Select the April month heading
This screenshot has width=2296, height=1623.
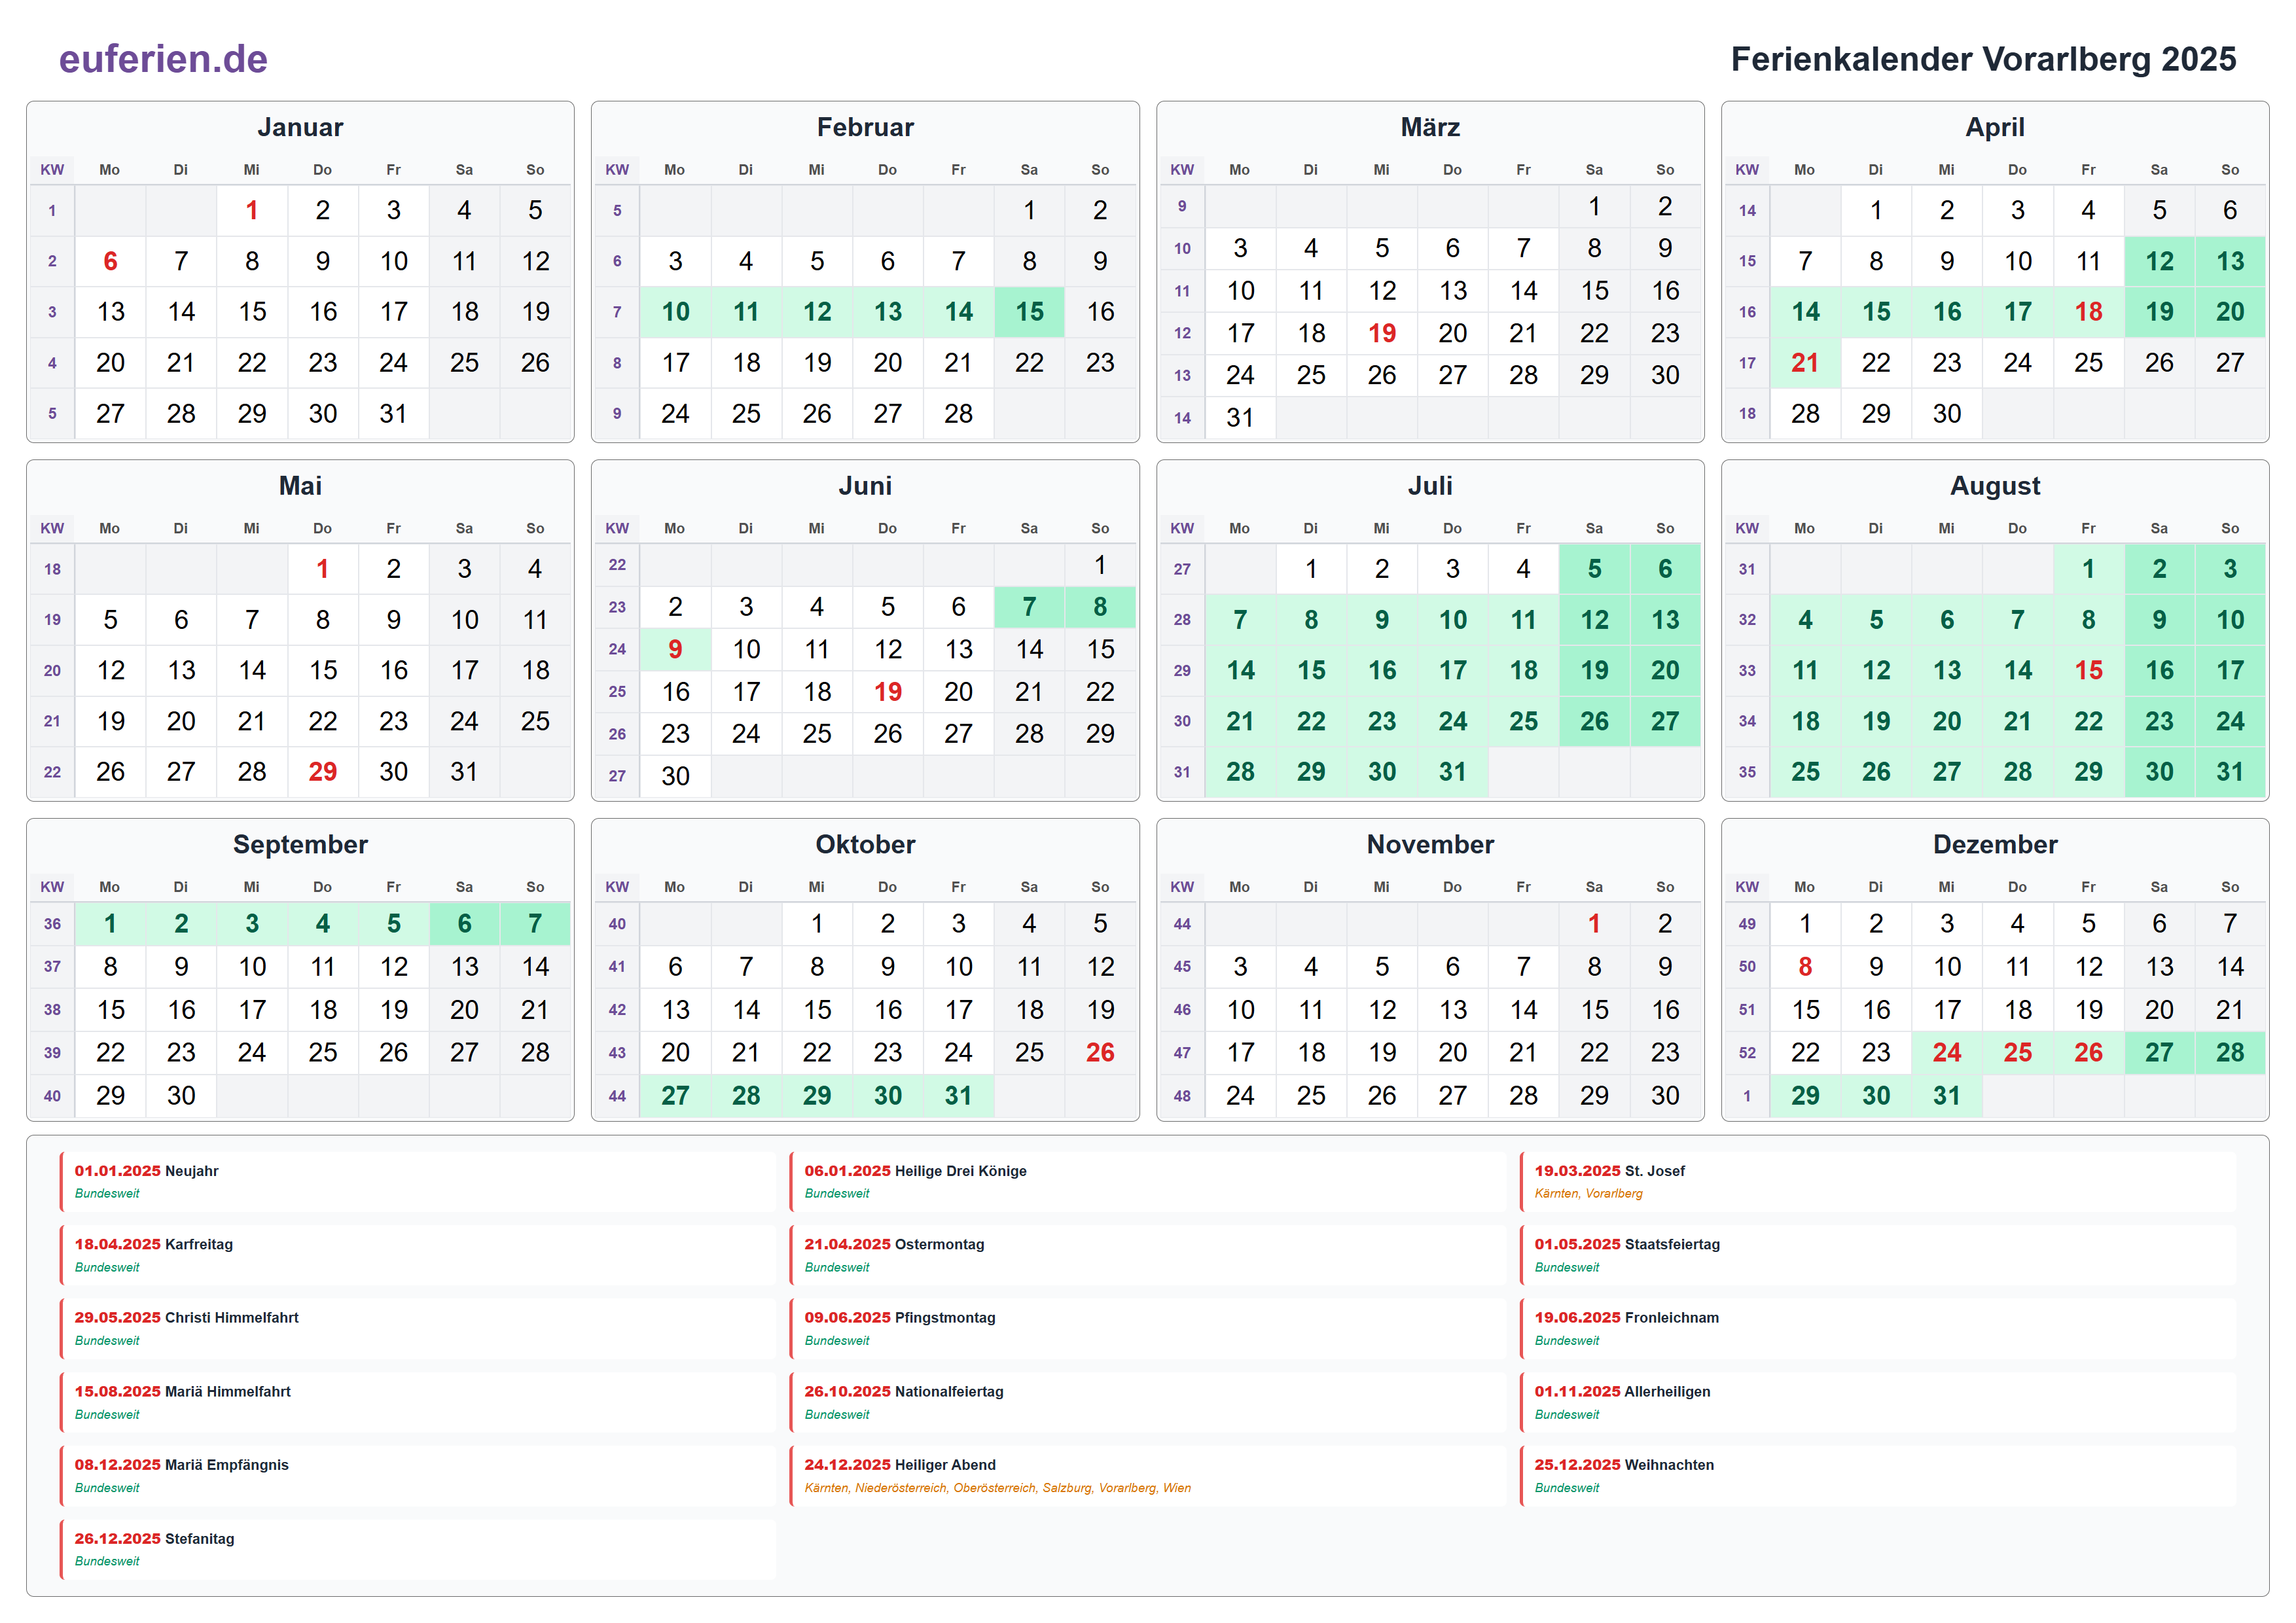pos(1995,127)
